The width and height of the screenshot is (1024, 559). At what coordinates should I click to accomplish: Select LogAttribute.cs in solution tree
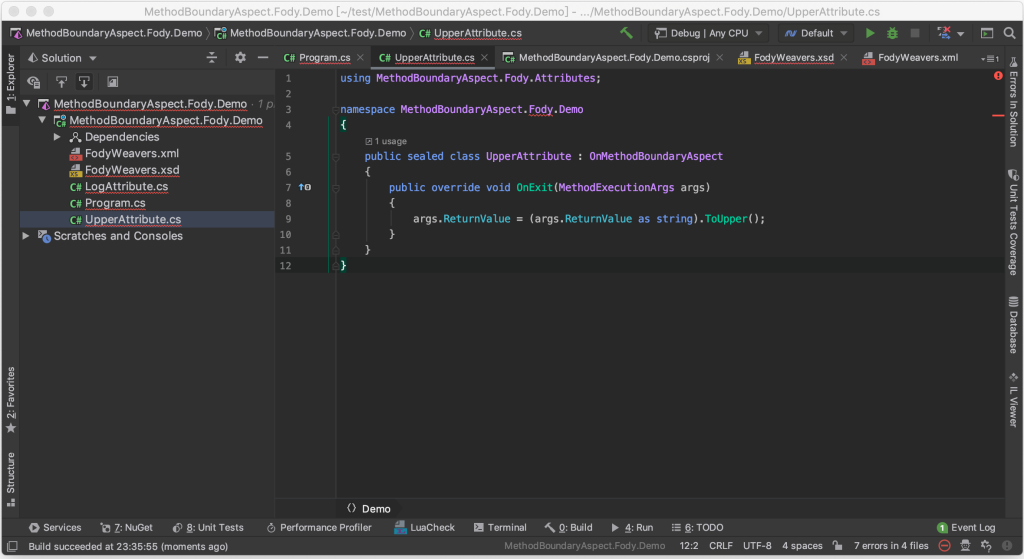126,186
